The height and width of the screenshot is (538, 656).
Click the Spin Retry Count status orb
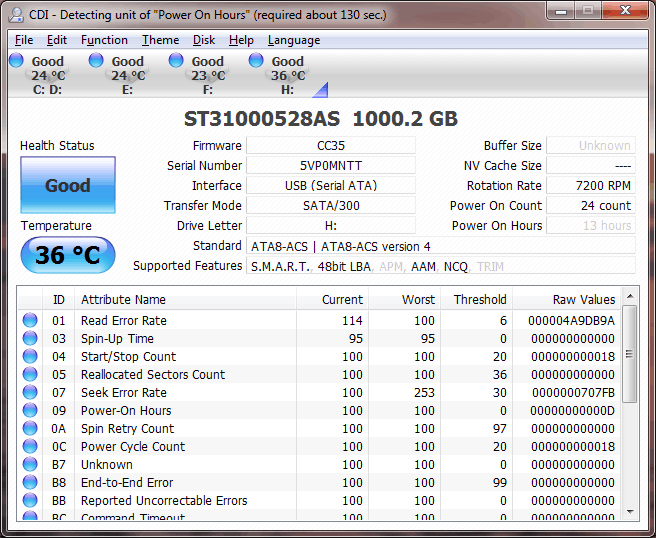click(30, 428)
